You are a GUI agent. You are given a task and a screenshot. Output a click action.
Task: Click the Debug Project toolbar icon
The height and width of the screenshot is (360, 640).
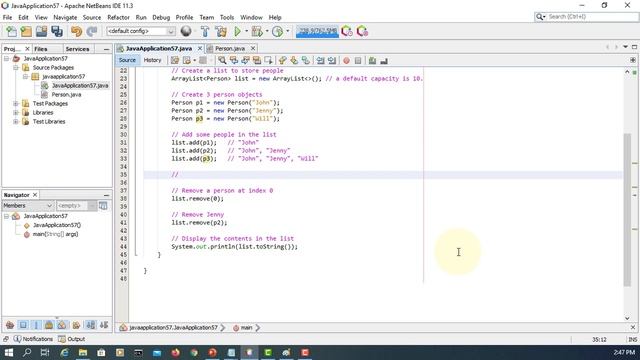click(257, 31)
